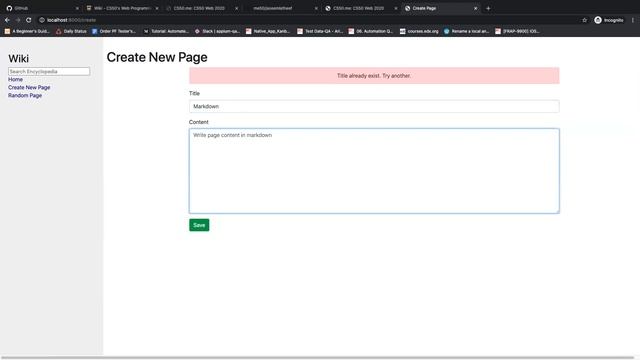The height and width of the screenshot is (360, 640).
Task: Click the Title field label
Action: click(x=194, y=93)
